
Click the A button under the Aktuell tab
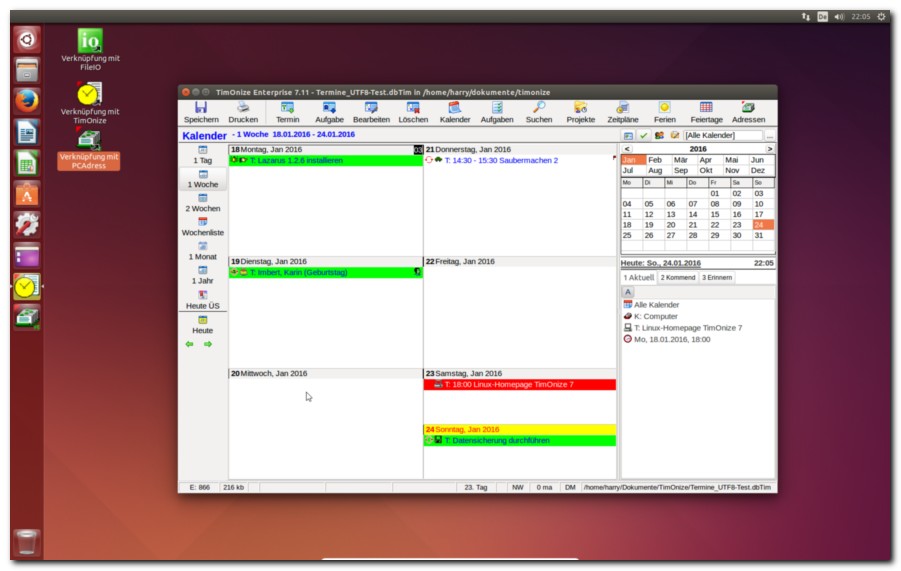pyautogui.click(x=628, y=292)
